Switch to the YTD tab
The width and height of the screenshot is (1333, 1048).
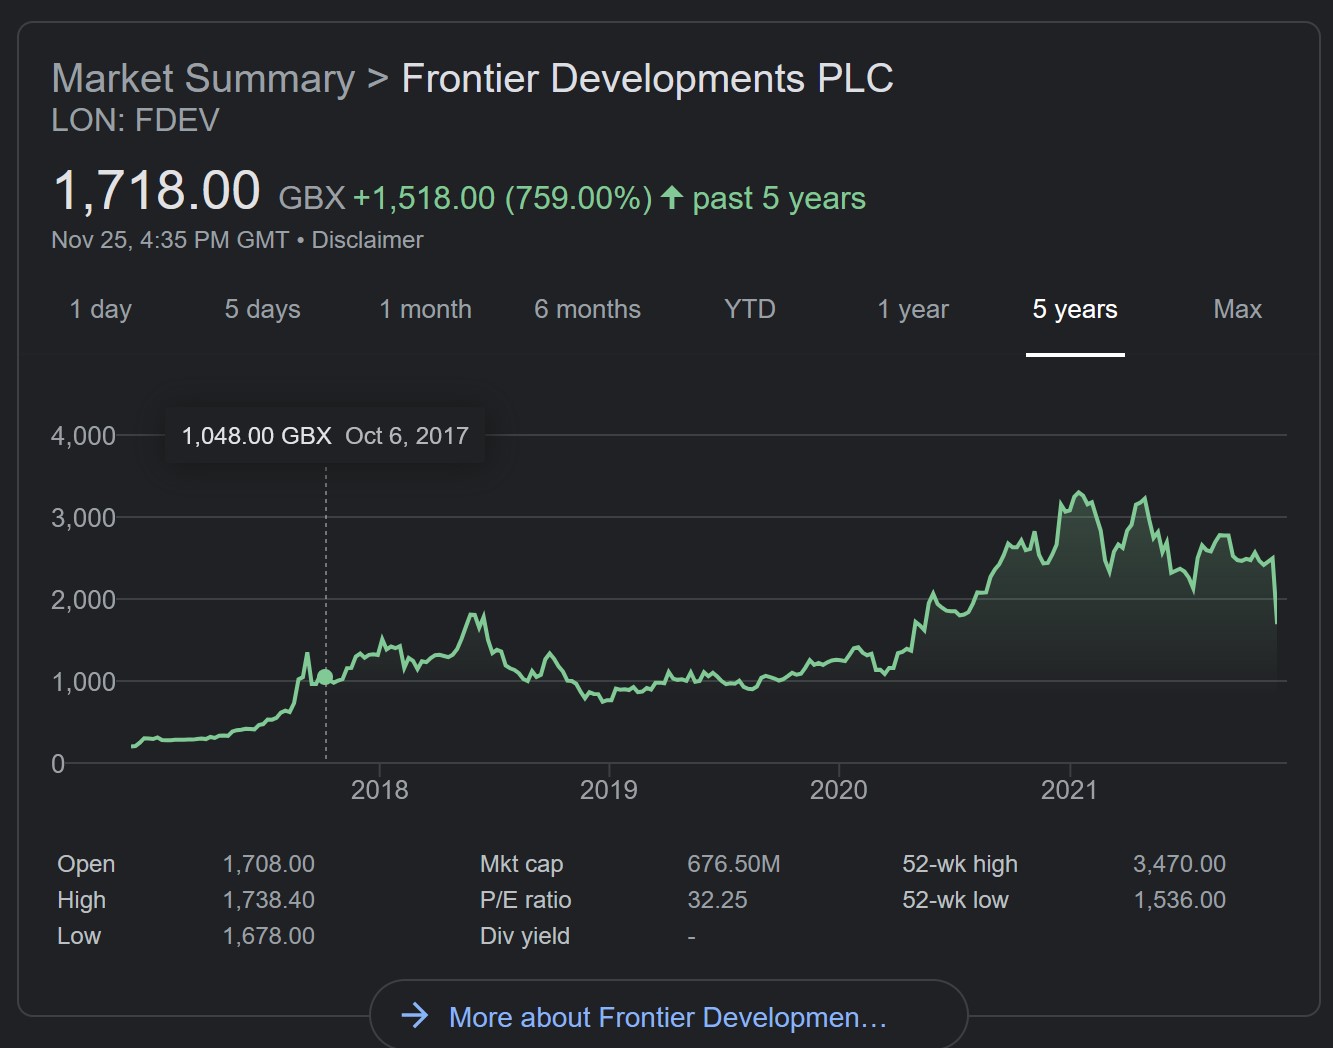point(750,309)
